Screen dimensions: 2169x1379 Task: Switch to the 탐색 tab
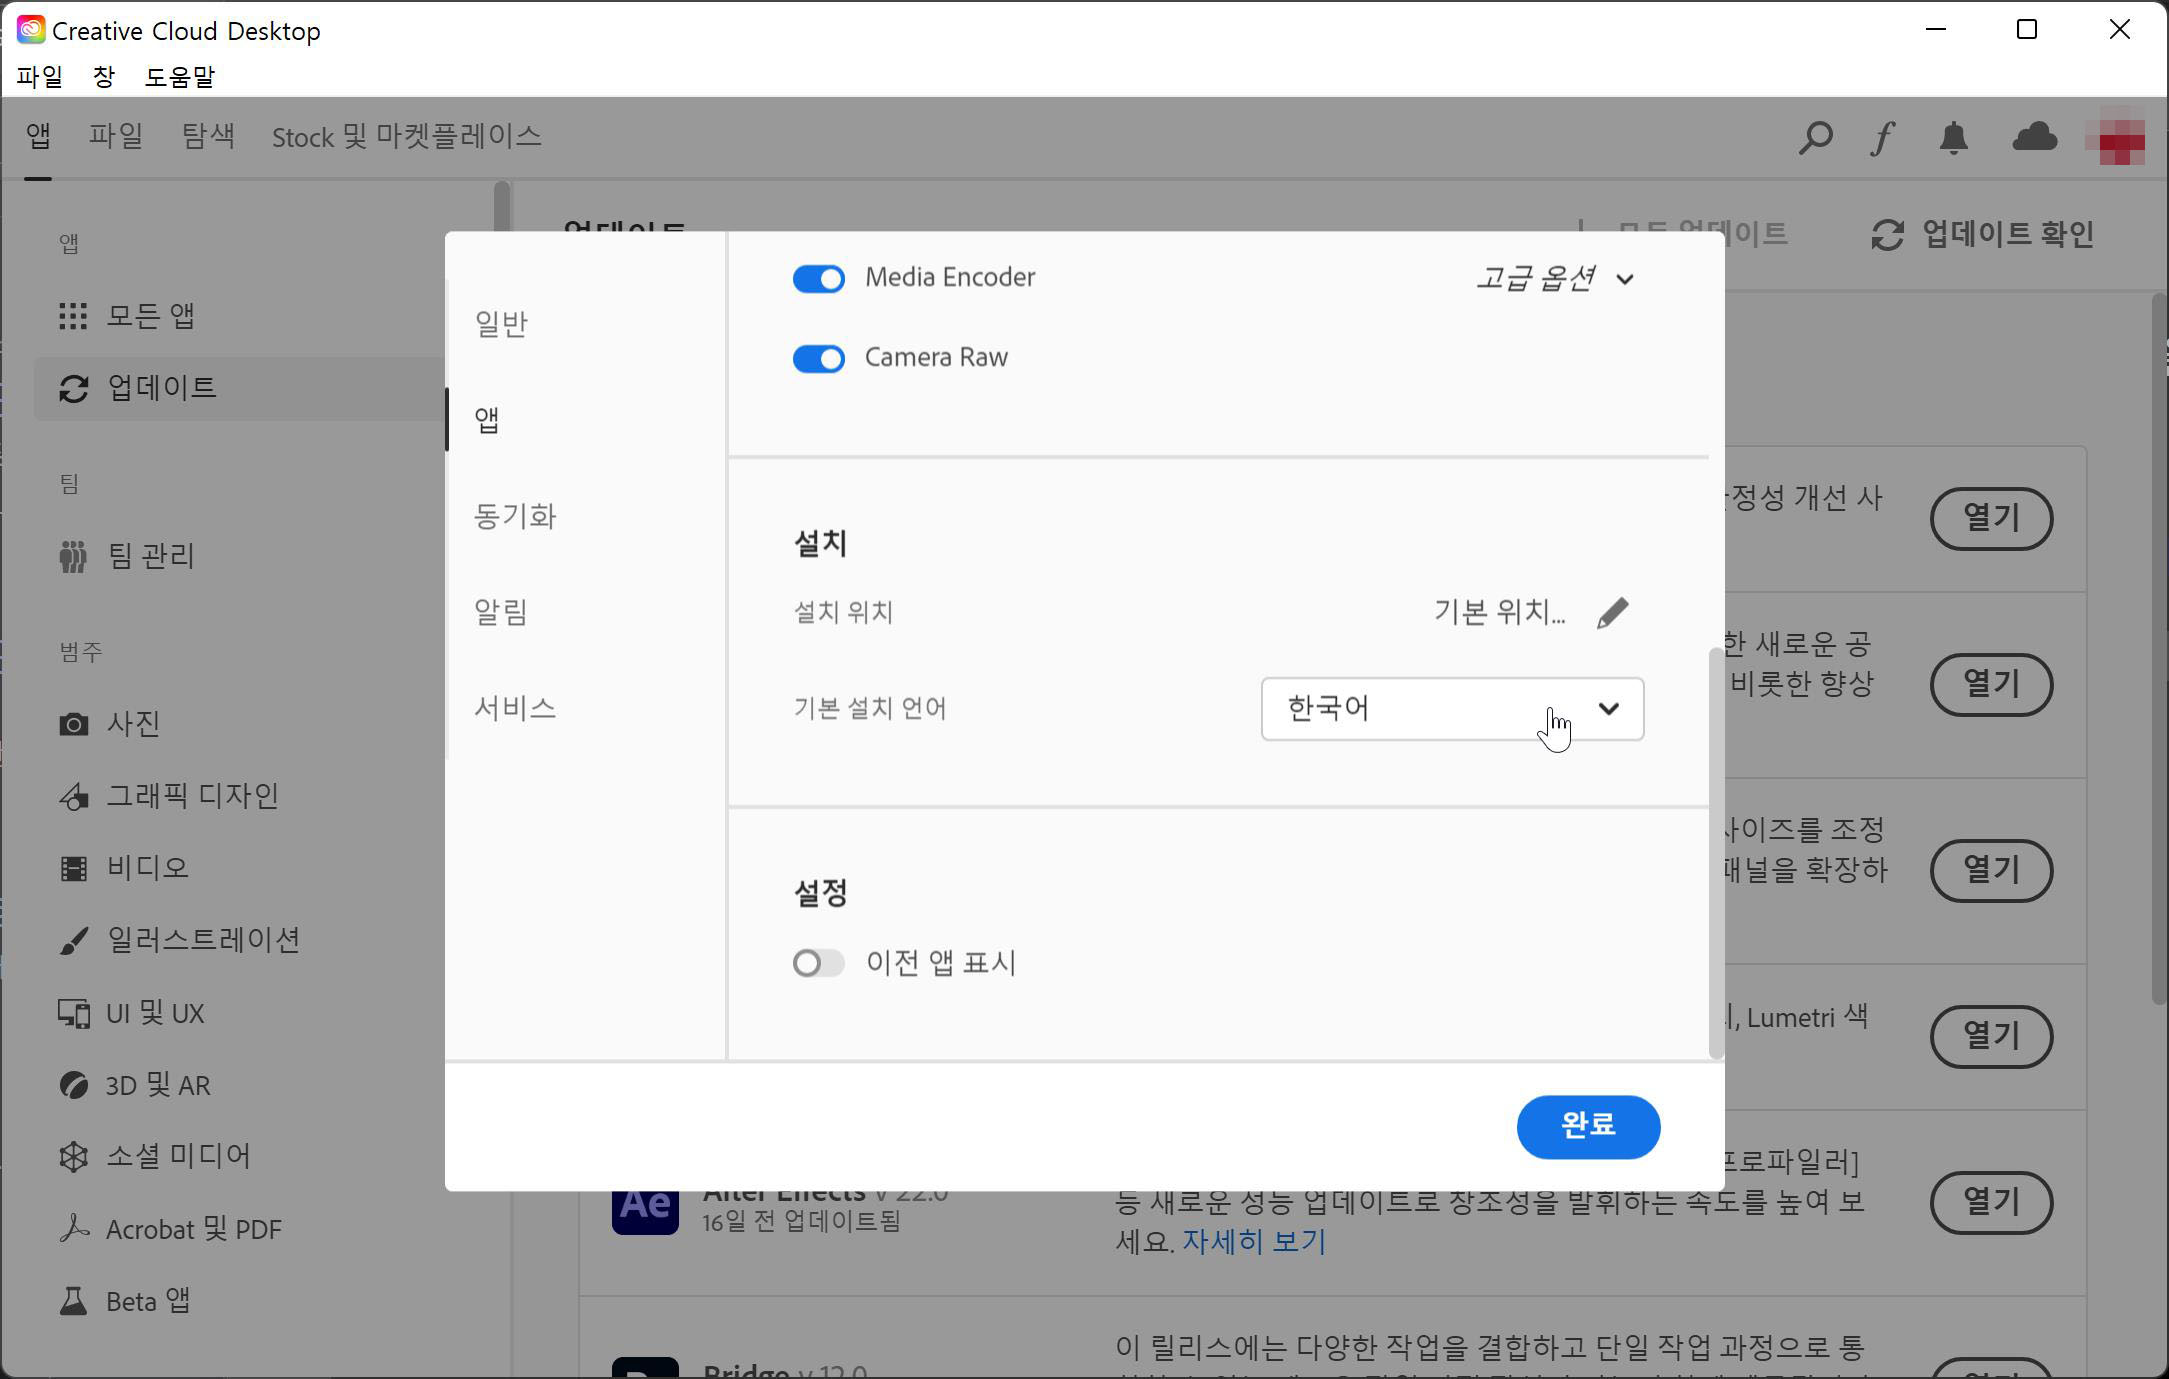(x=208, y=136)
